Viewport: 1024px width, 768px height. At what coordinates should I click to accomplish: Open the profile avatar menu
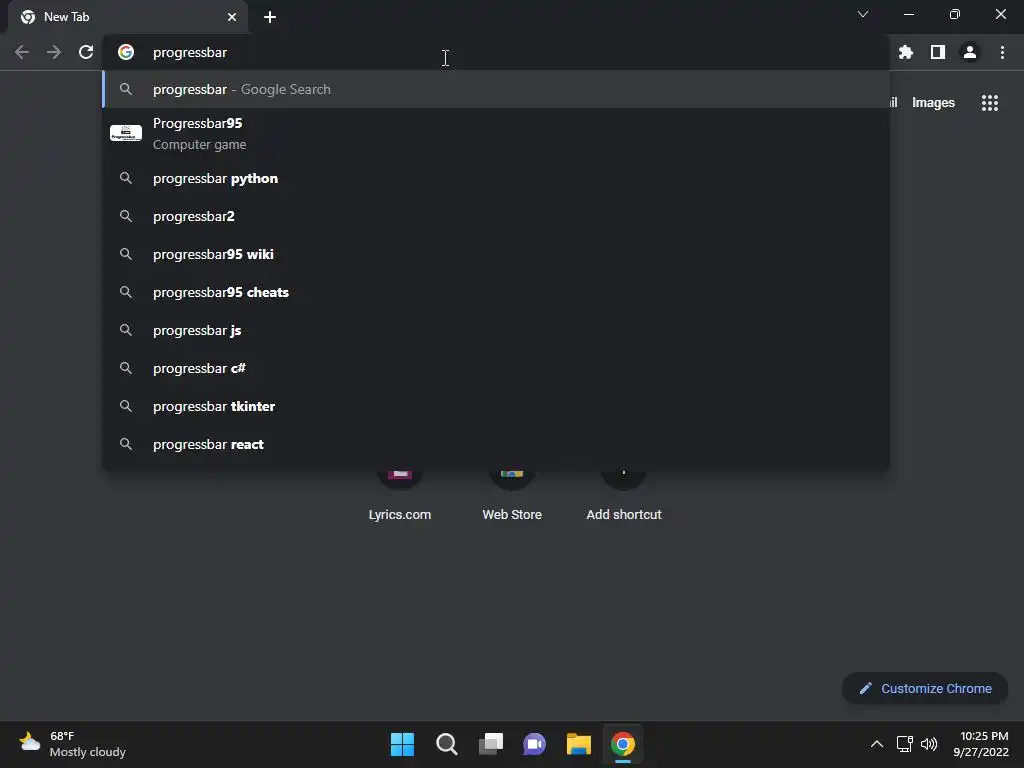(x=970, y=52)
